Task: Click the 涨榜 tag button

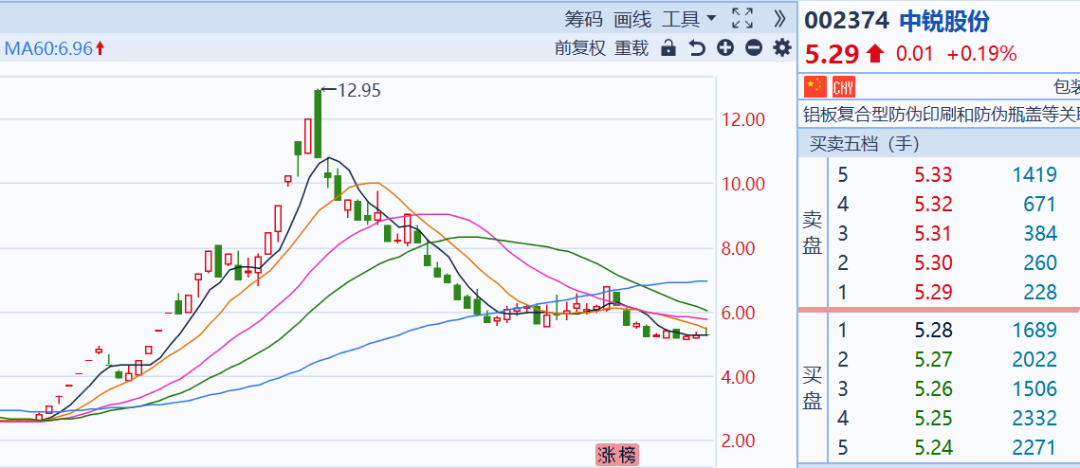Action: pos(617,455)
